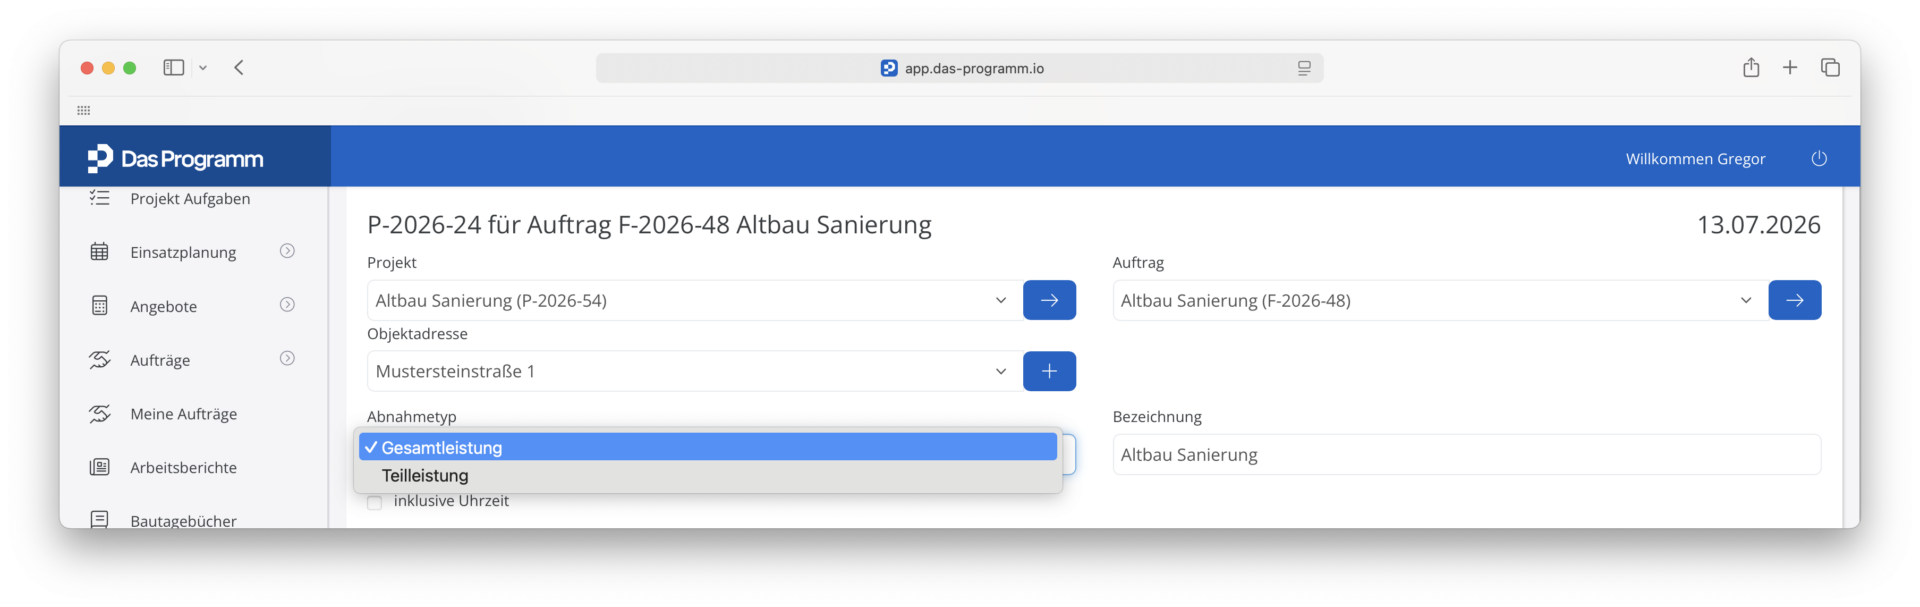Click the Safari share icon
The width and height of the screenshot is (1920, 607).
click(1751, 68)
